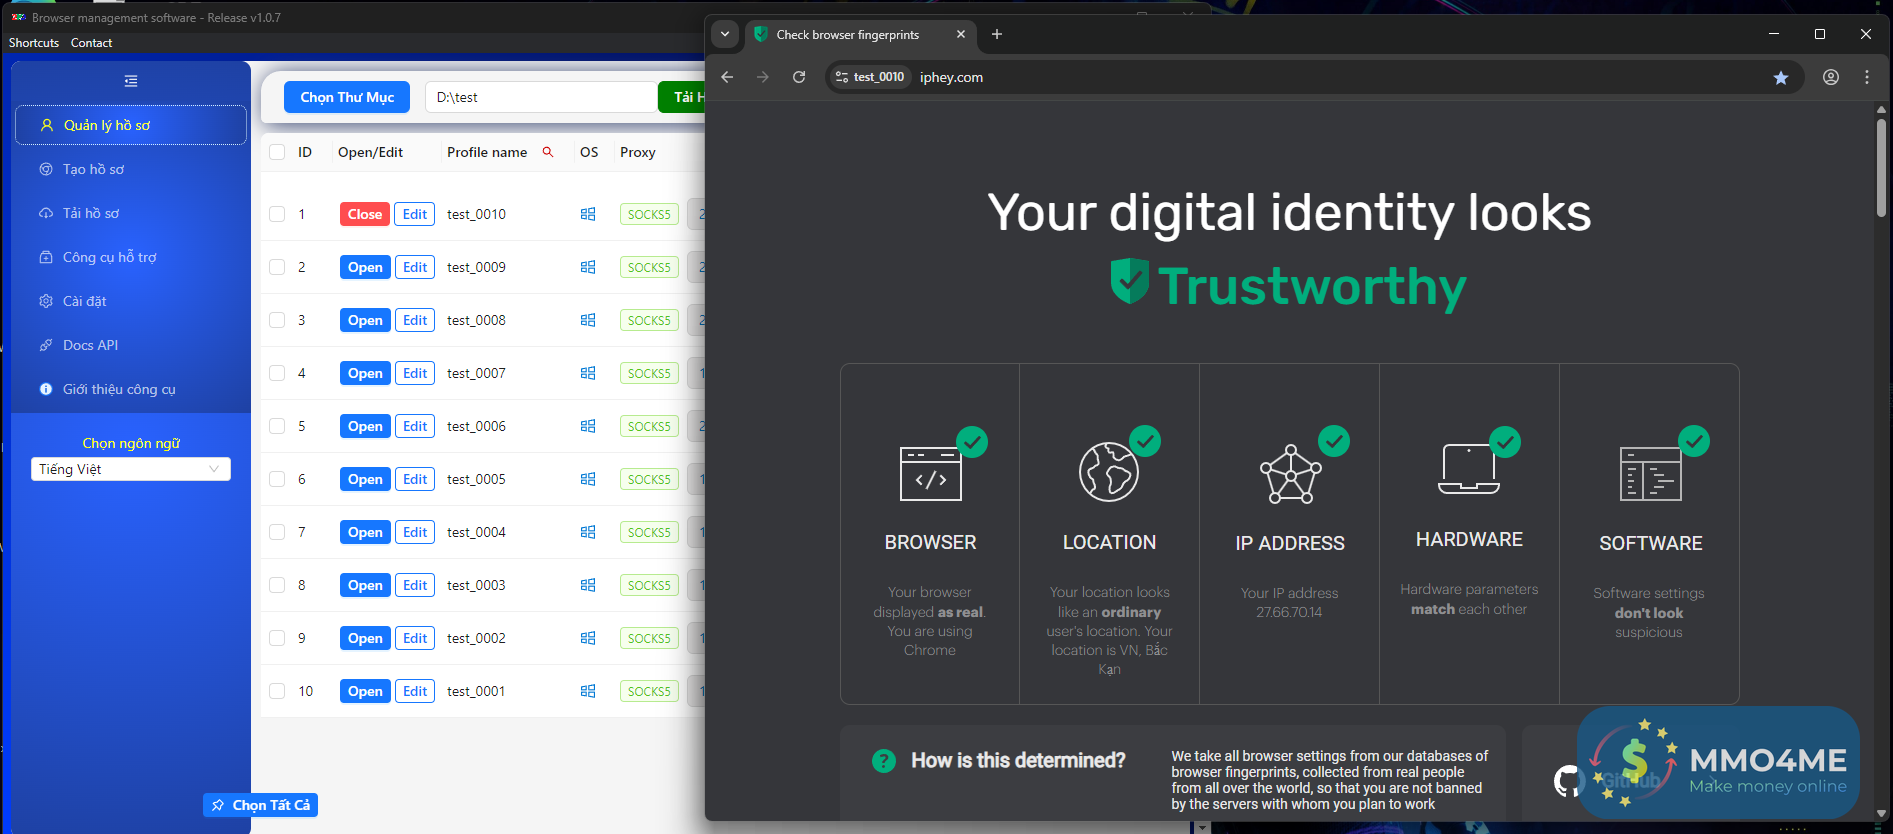The image size is (1893, 834).
Task: Click the bookmark star in address bar
Action: click(1781, 77)
